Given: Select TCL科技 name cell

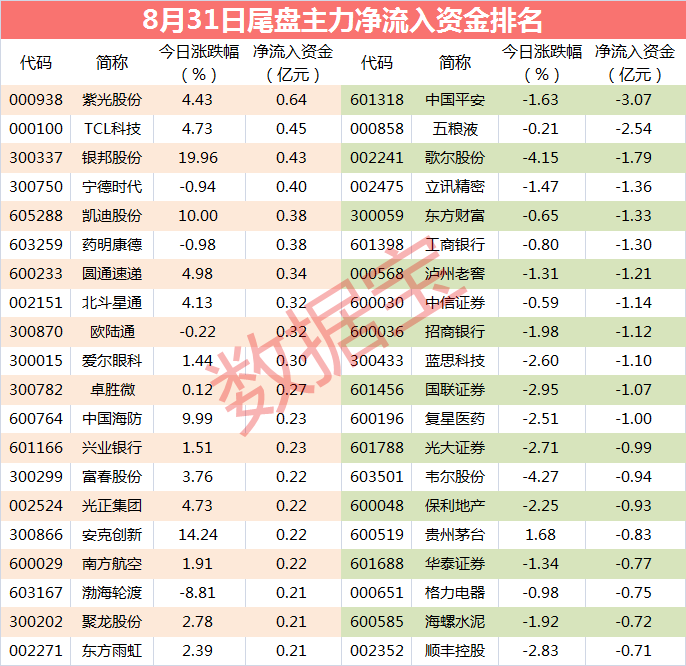Looking at the screenshot, I should coord(112,129).
